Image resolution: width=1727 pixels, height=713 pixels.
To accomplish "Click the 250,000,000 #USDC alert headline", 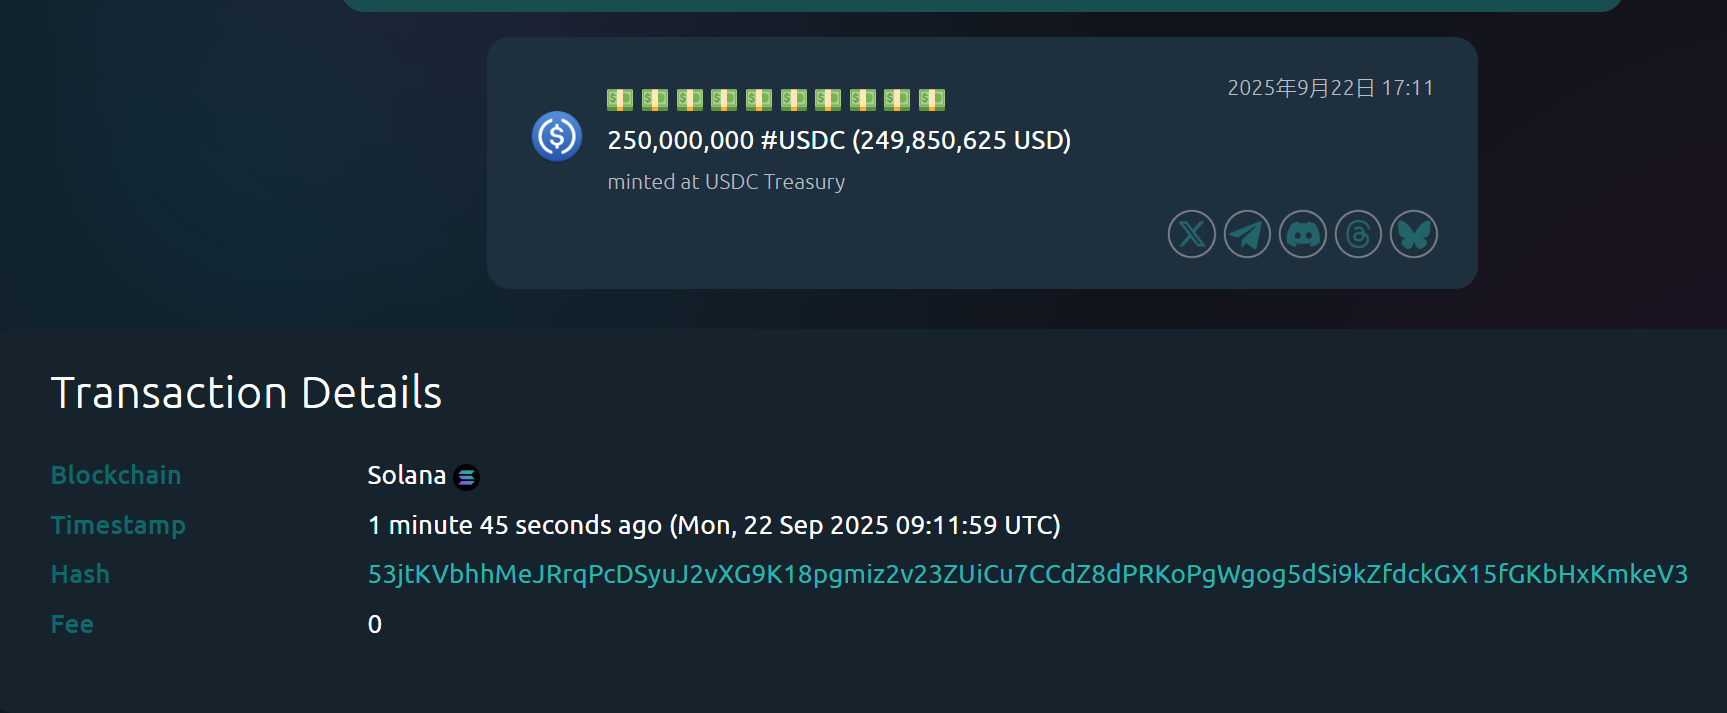I will (839, 140).
